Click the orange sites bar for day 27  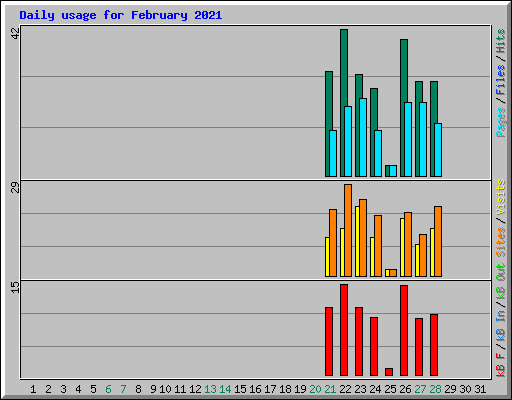click(423, 255)
